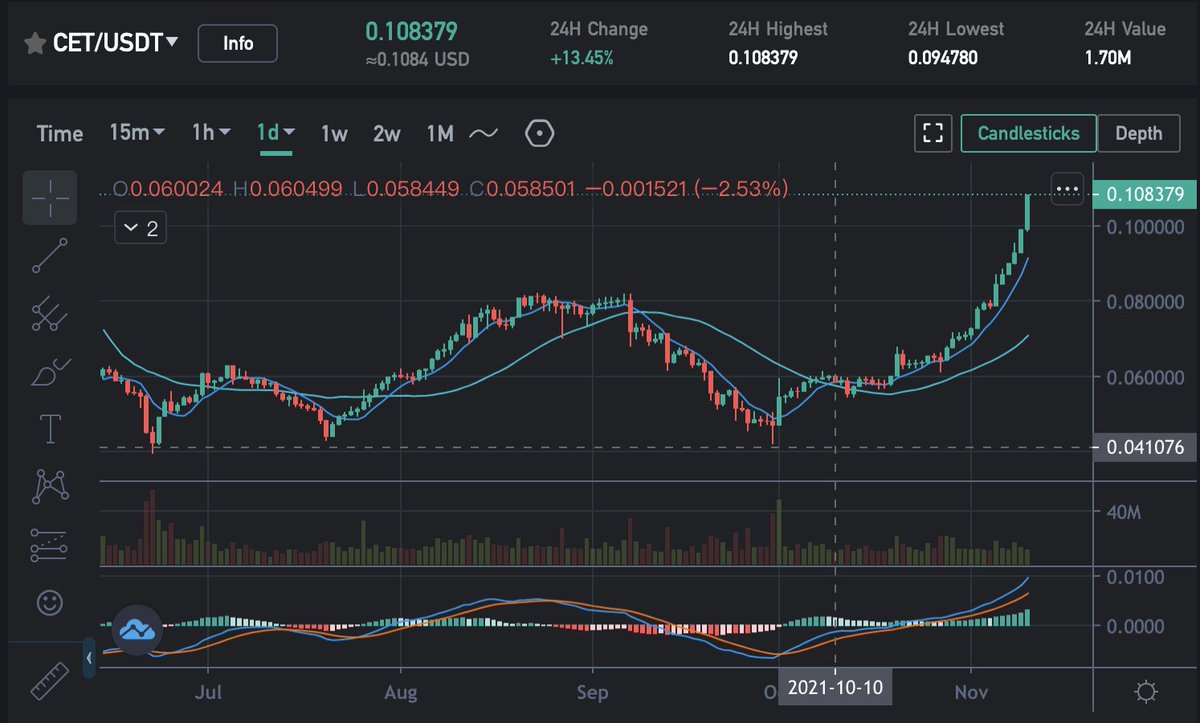This screenshot has width=1200, height=723.
Task: Click the 2021-10-10 date marker
Action: point(836,689)
